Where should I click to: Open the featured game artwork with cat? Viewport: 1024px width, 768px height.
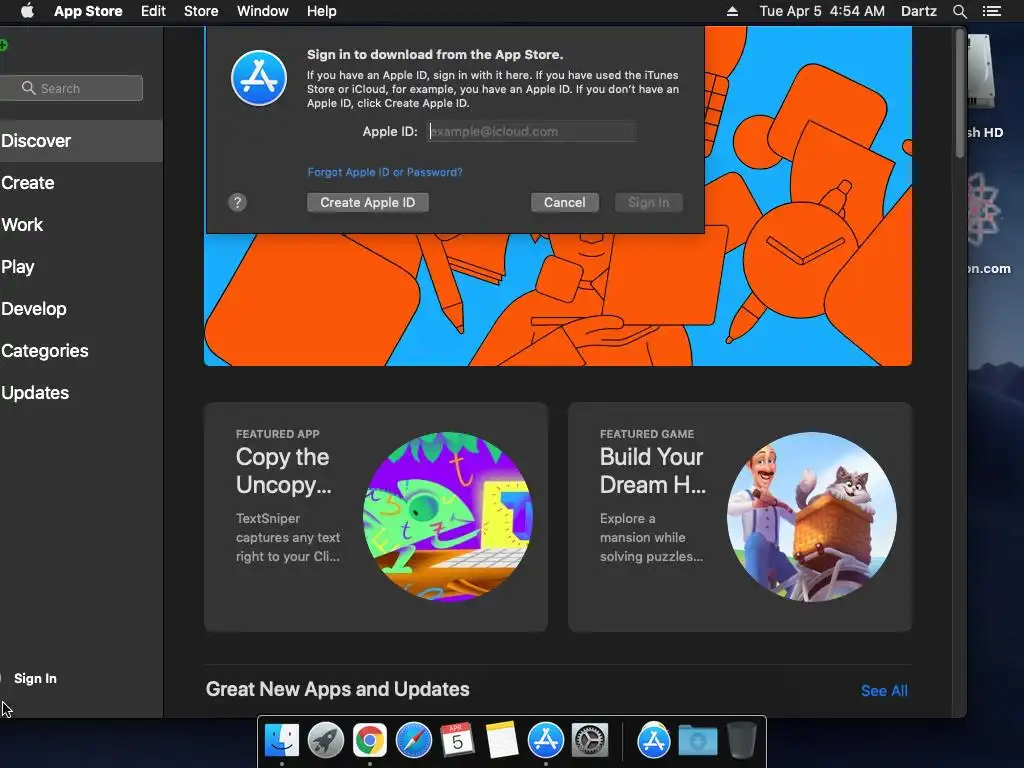tap(812, 517)
